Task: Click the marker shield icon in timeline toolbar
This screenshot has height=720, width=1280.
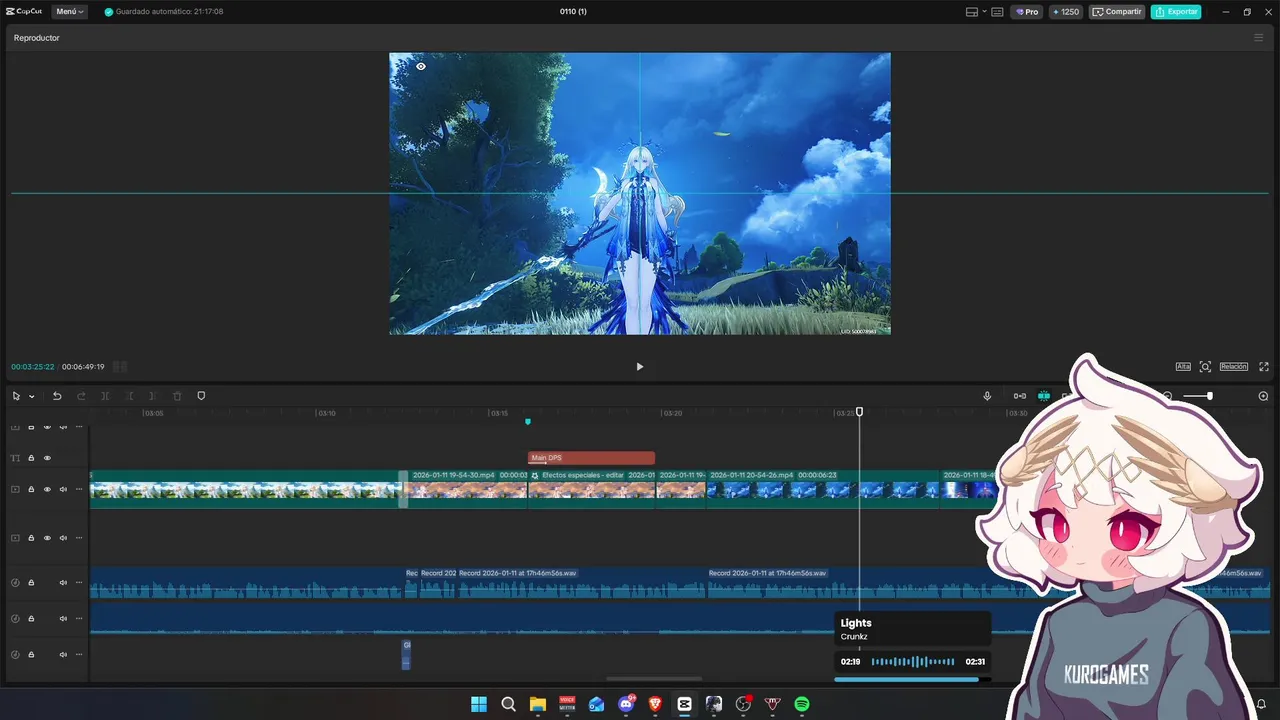Action: 201,396
